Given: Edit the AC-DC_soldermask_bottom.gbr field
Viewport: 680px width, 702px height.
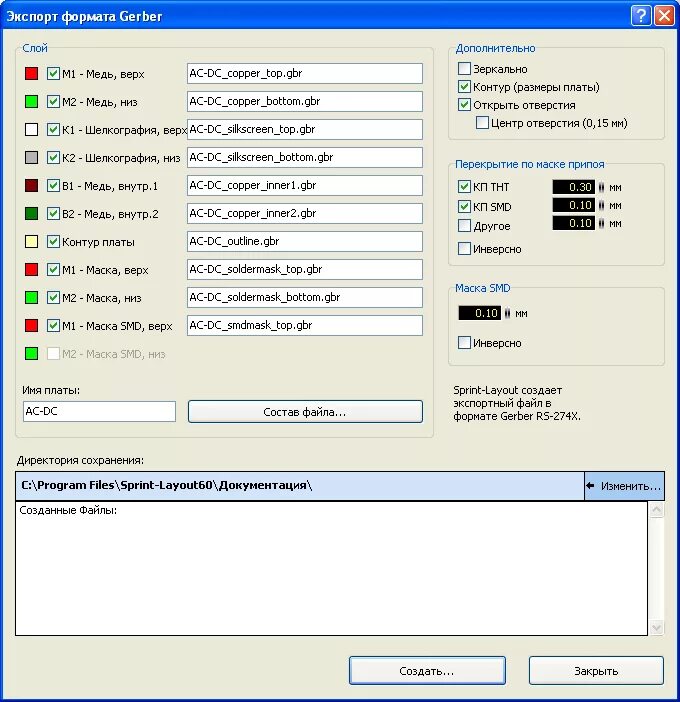Looking at the screenshot, I should point(304,297).
